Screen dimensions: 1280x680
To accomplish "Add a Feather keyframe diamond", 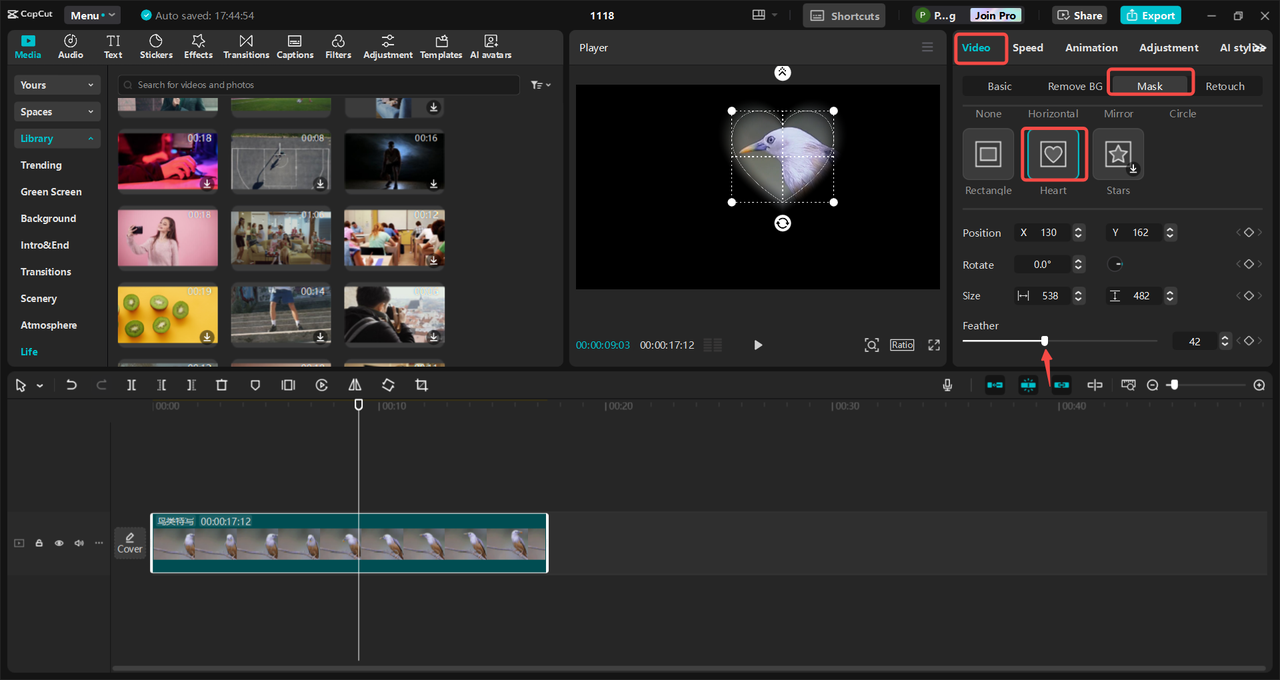I will coord(1248,341).
